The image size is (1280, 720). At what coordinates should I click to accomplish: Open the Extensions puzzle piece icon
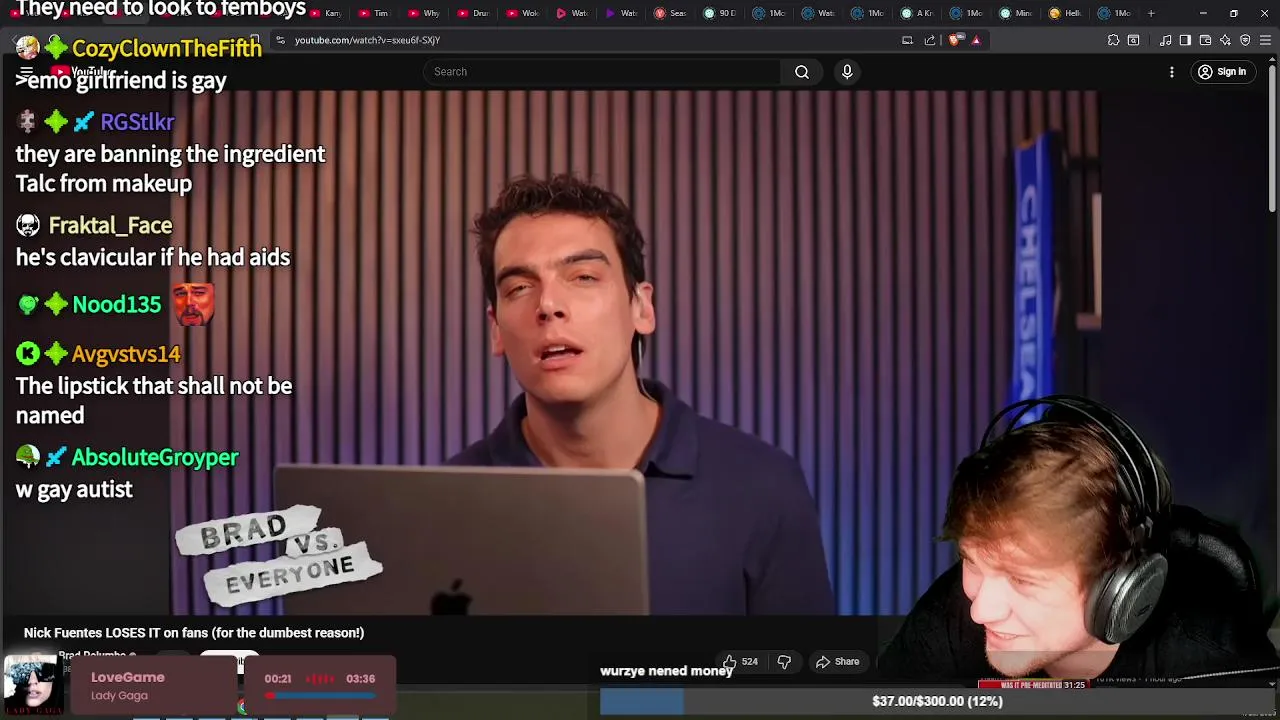1113,40
